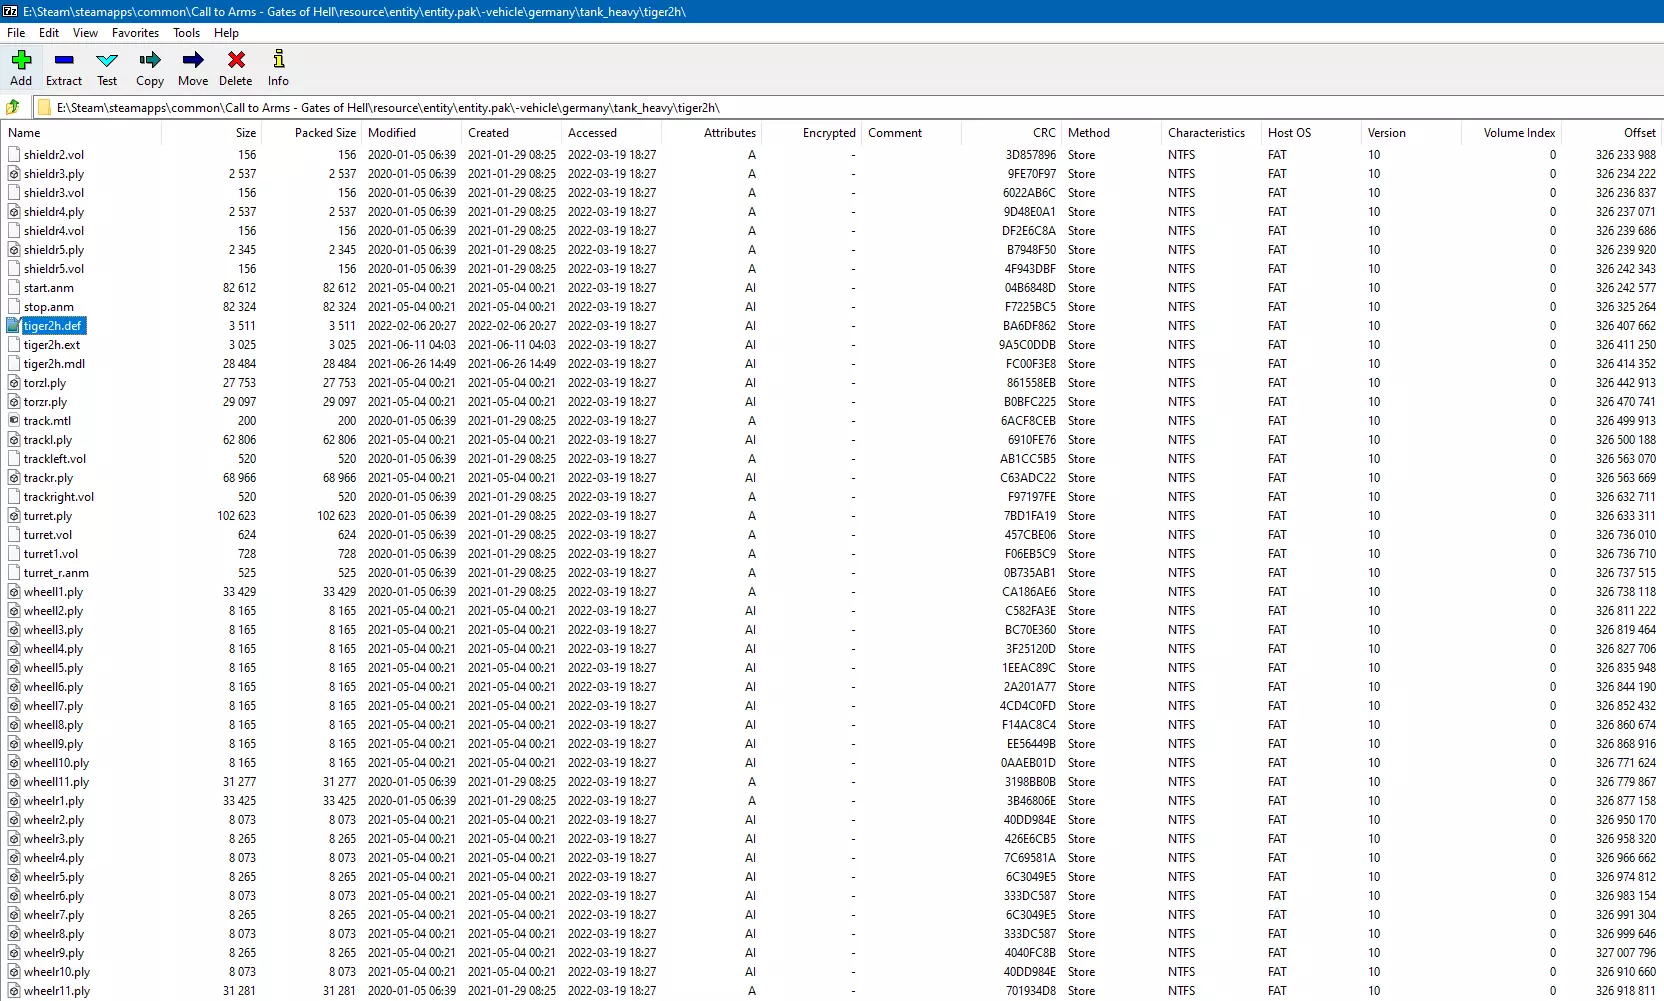Click the tiger2h.mdl file icon

(14, 364)
